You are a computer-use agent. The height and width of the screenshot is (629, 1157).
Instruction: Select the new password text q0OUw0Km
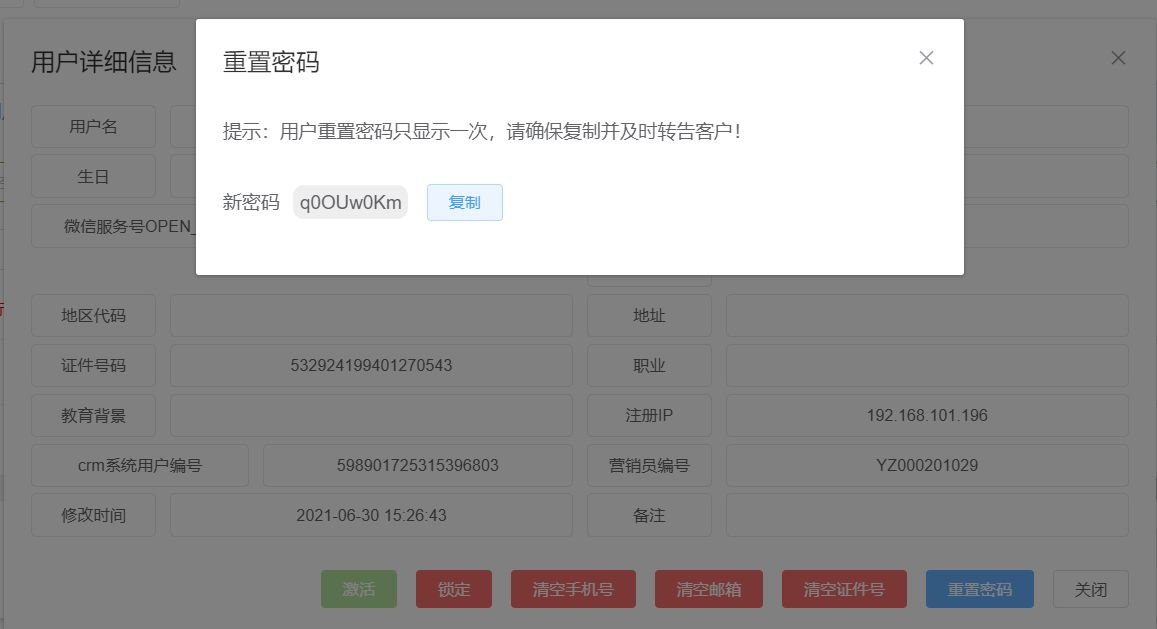point(350,202)
